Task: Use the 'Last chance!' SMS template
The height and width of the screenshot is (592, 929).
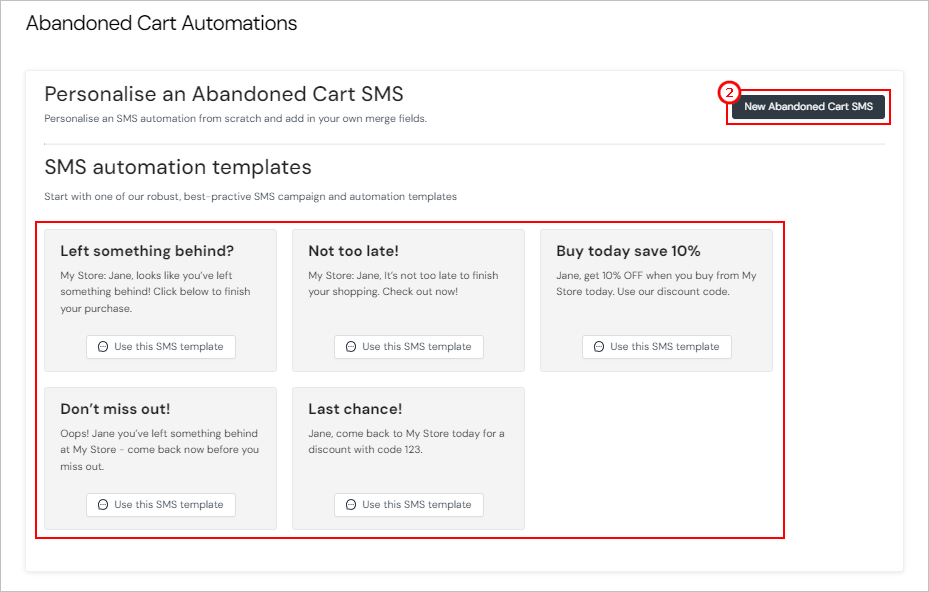Action: click(x=409, y=505)
